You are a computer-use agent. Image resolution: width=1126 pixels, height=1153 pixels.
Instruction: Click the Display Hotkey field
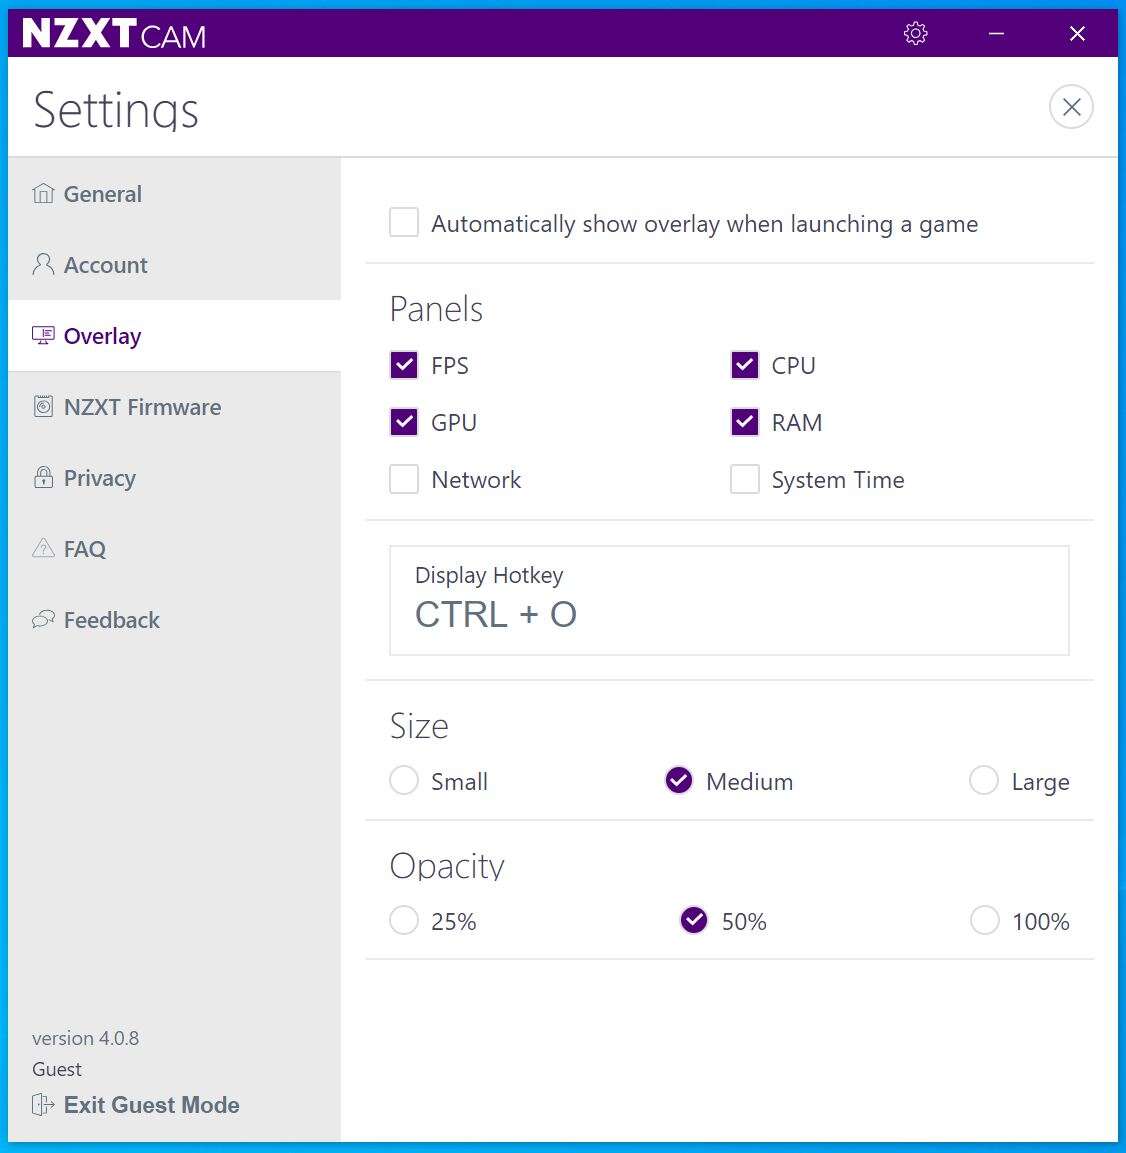click(729, 601)
